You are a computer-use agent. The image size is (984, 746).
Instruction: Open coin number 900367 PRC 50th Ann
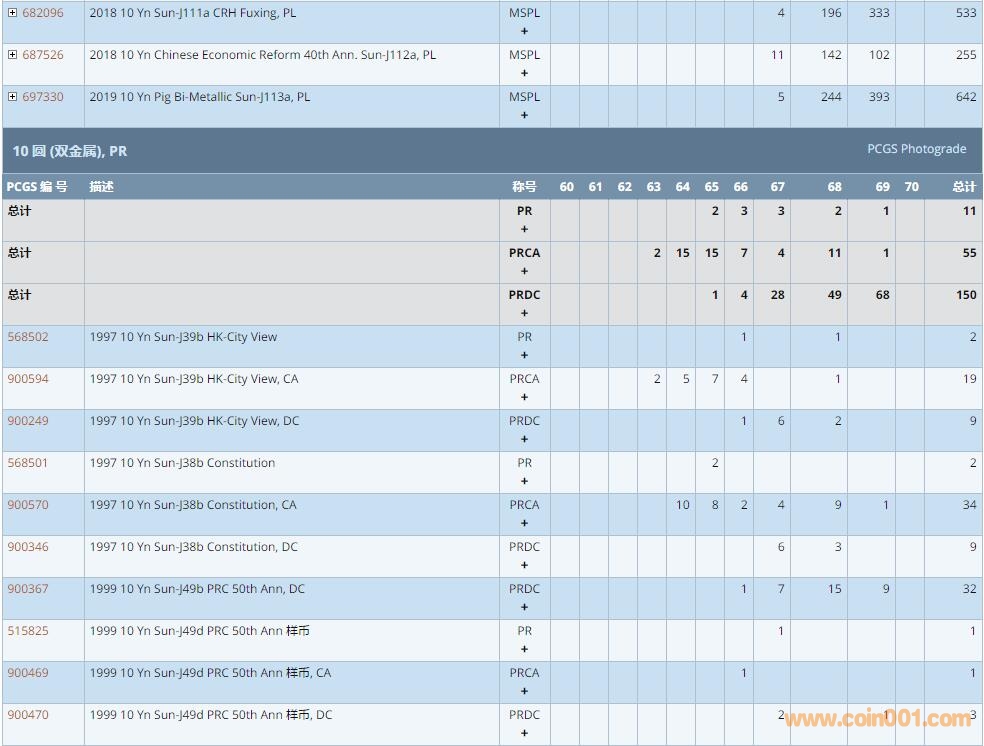tap(28, 589)
